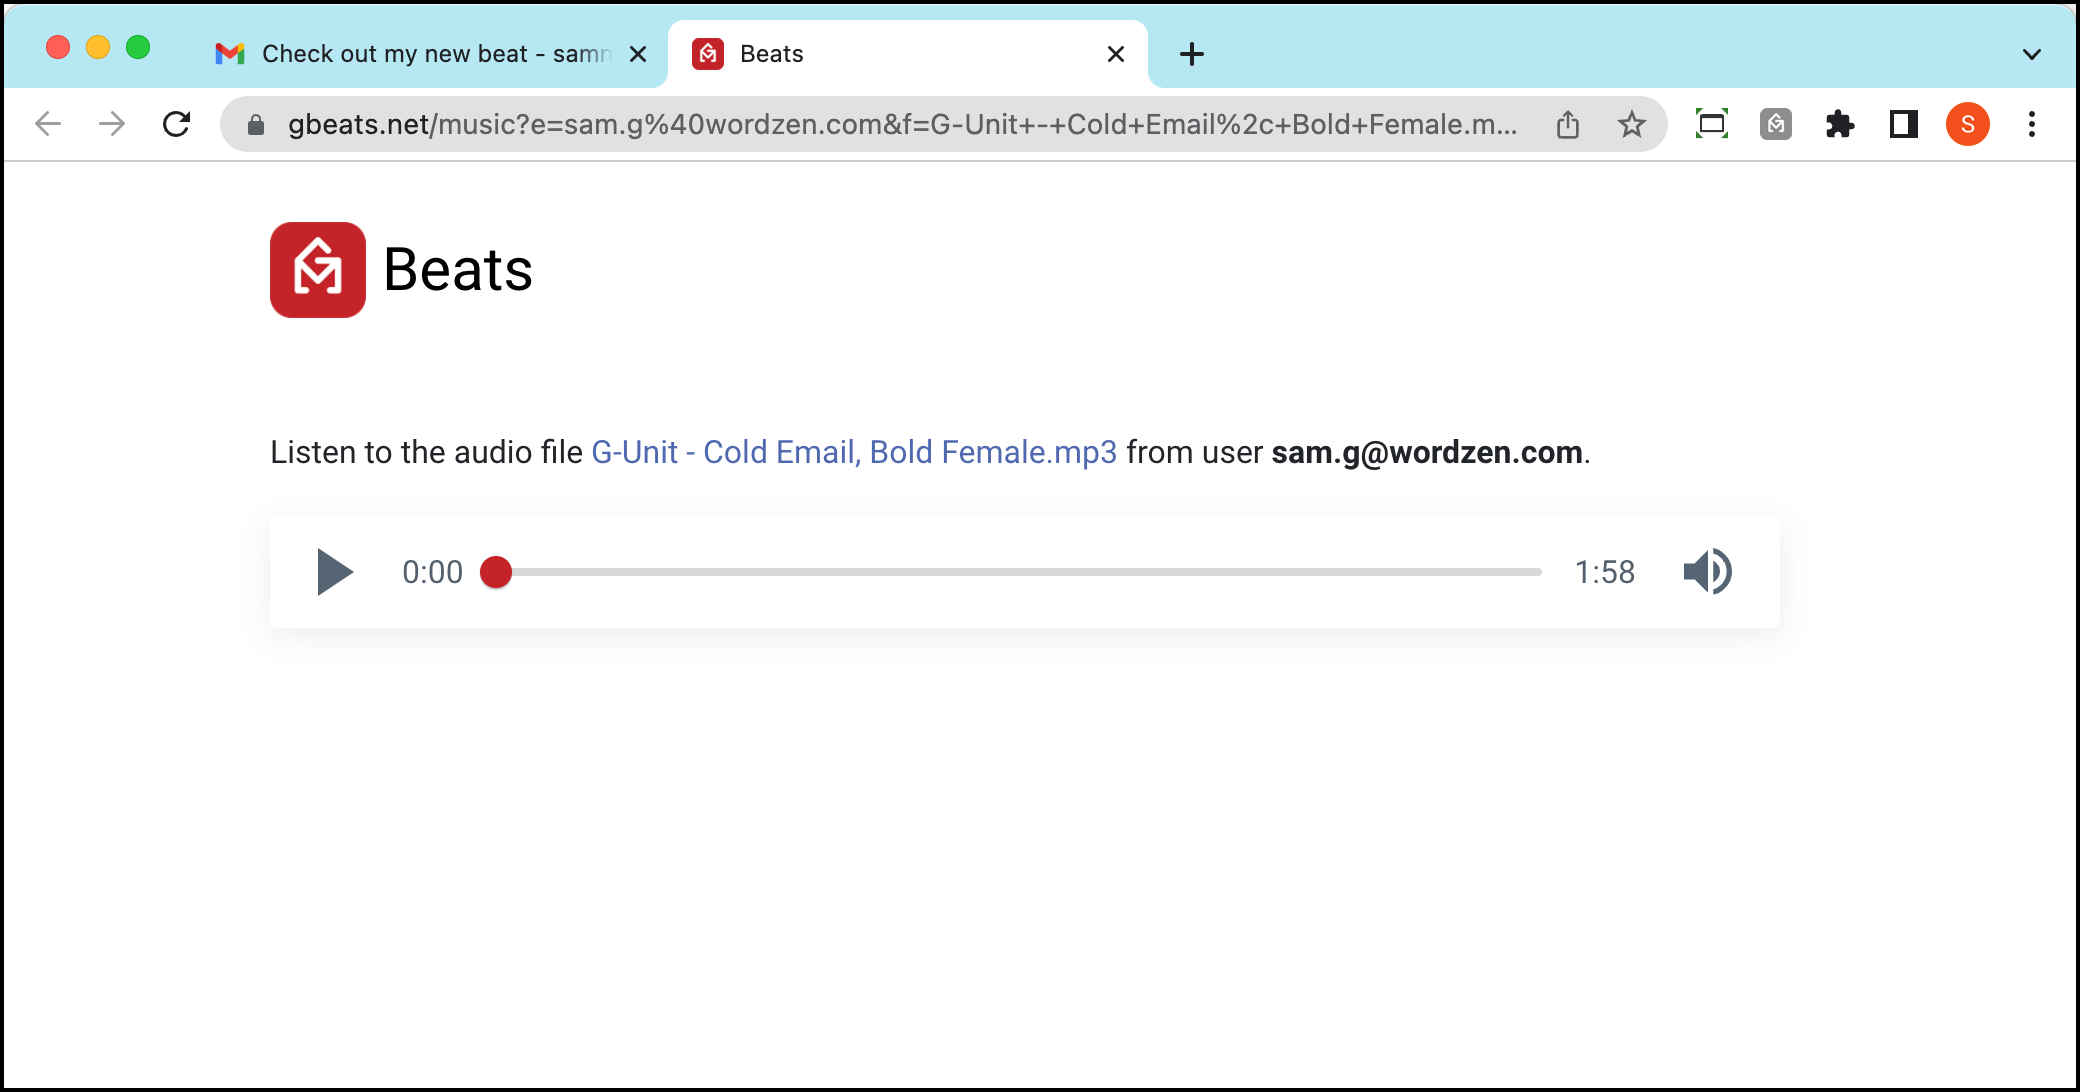Viewport: 2080px width, 1092px height.
Task: Toggle the browser side panel
Action: [1904, 124]
